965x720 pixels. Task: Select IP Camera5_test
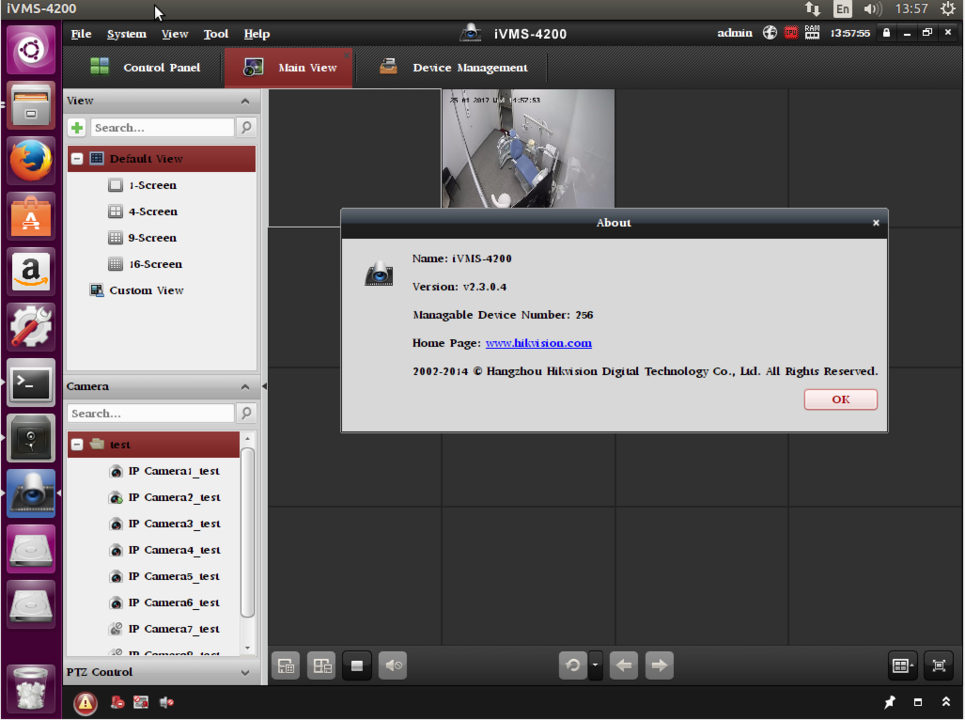[x=174, y=577]
